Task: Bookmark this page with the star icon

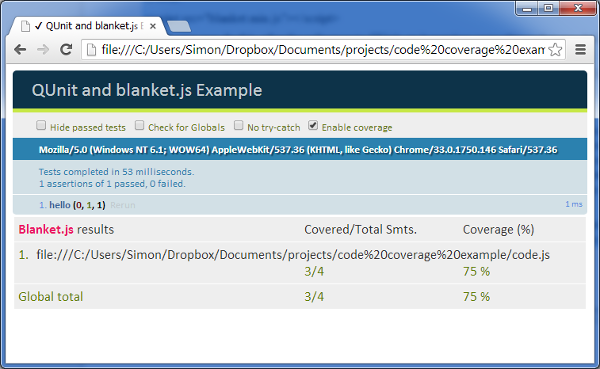Action: pyautogui.click(x=555, y=50)
